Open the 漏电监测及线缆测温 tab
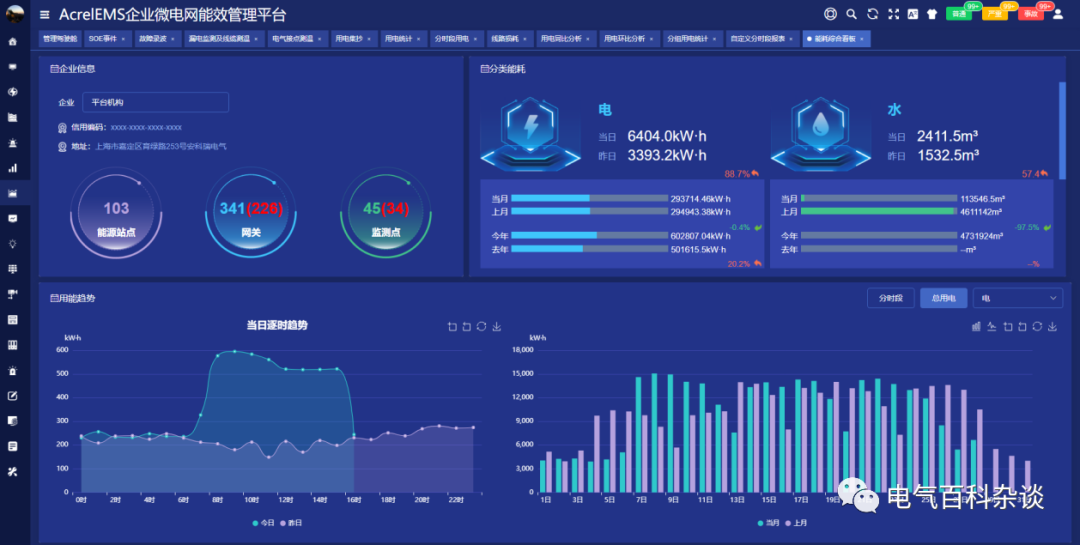Image resolution: width=1080 pixels, height=545 pixels. (x=224, y=39)
